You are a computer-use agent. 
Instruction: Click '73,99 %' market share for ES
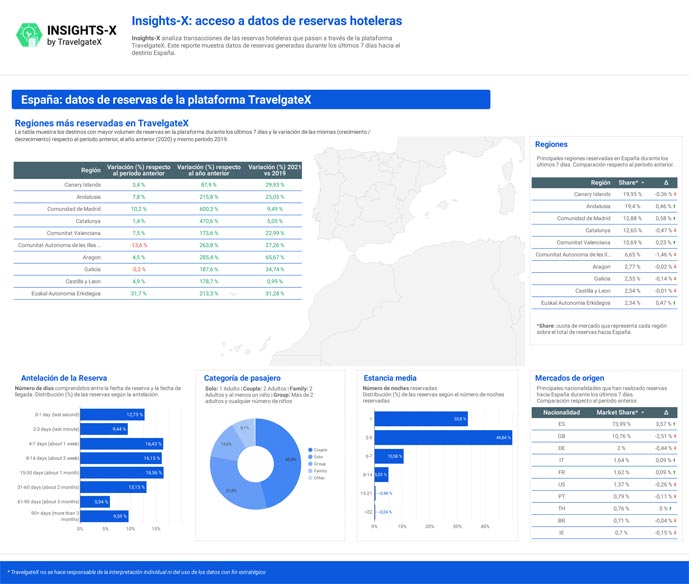tap(621, 424)
